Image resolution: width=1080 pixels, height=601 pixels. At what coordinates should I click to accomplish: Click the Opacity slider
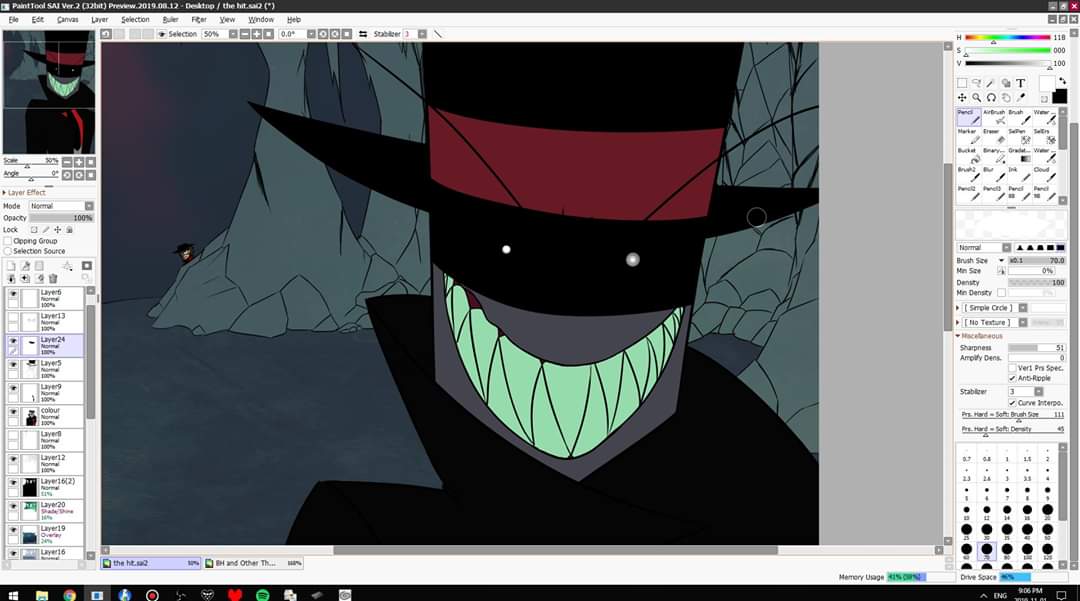61,218
